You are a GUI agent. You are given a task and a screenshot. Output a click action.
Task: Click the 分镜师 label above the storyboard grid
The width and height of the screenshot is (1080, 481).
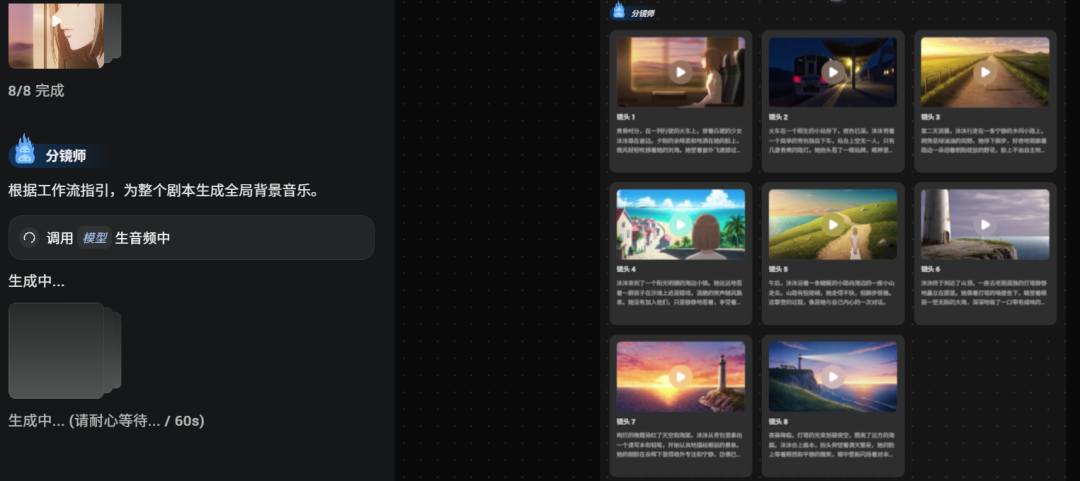pyautogui.click(x=643, y=13)
